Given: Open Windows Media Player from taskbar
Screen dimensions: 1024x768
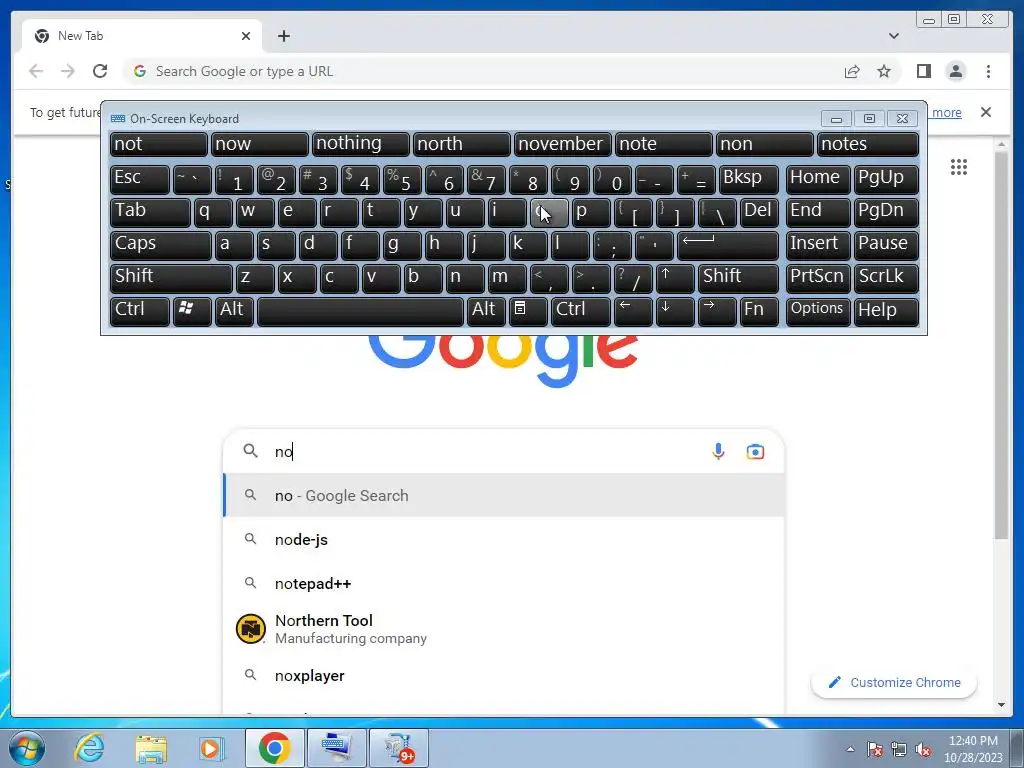Looking at the screenshot, I should click(212, 748).
